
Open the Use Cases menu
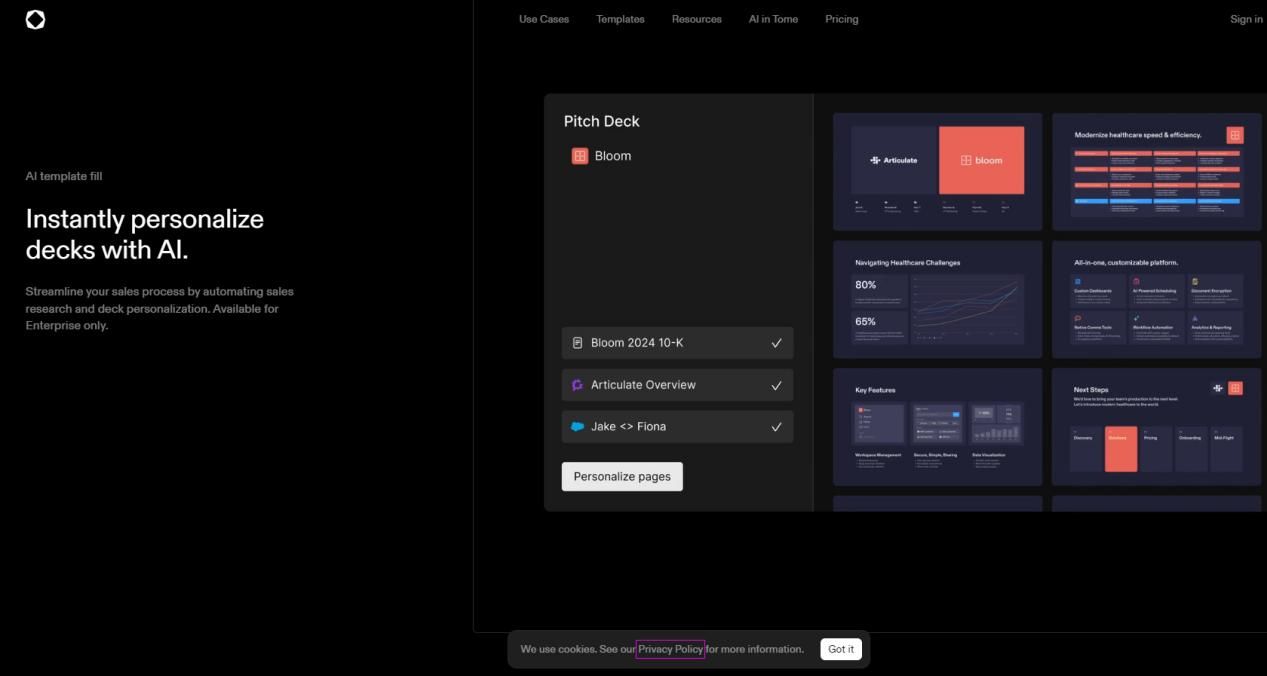(544, 19)
